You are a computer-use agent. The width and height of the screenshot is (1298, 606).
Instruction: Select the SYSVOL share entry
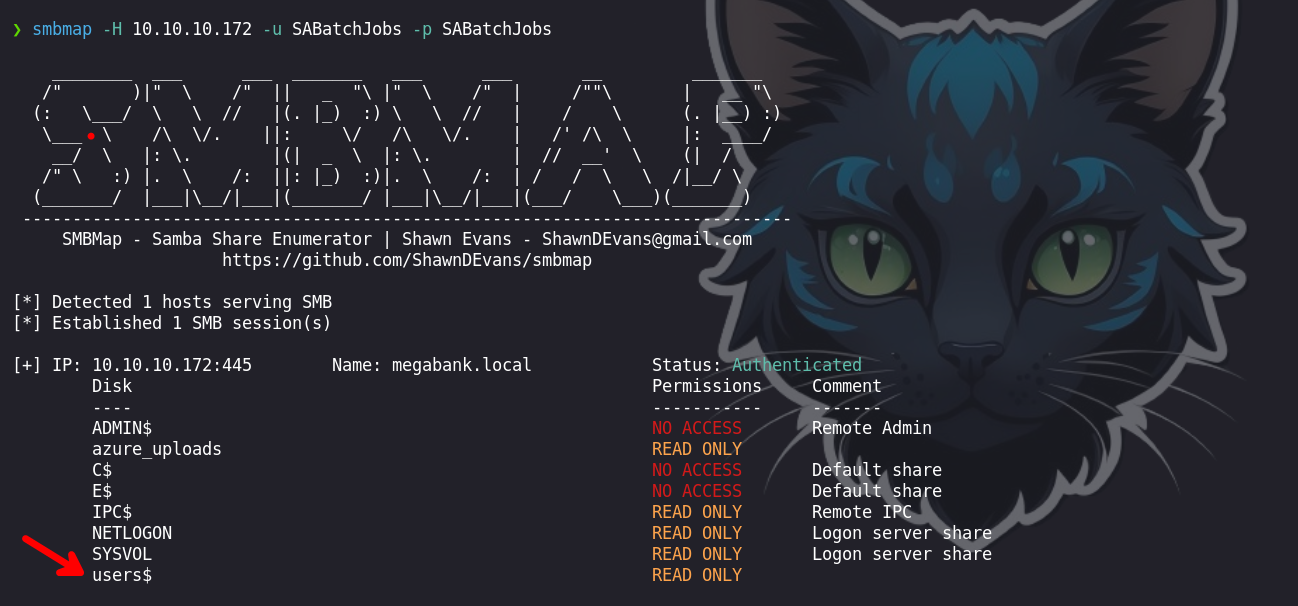click(122, 554)
